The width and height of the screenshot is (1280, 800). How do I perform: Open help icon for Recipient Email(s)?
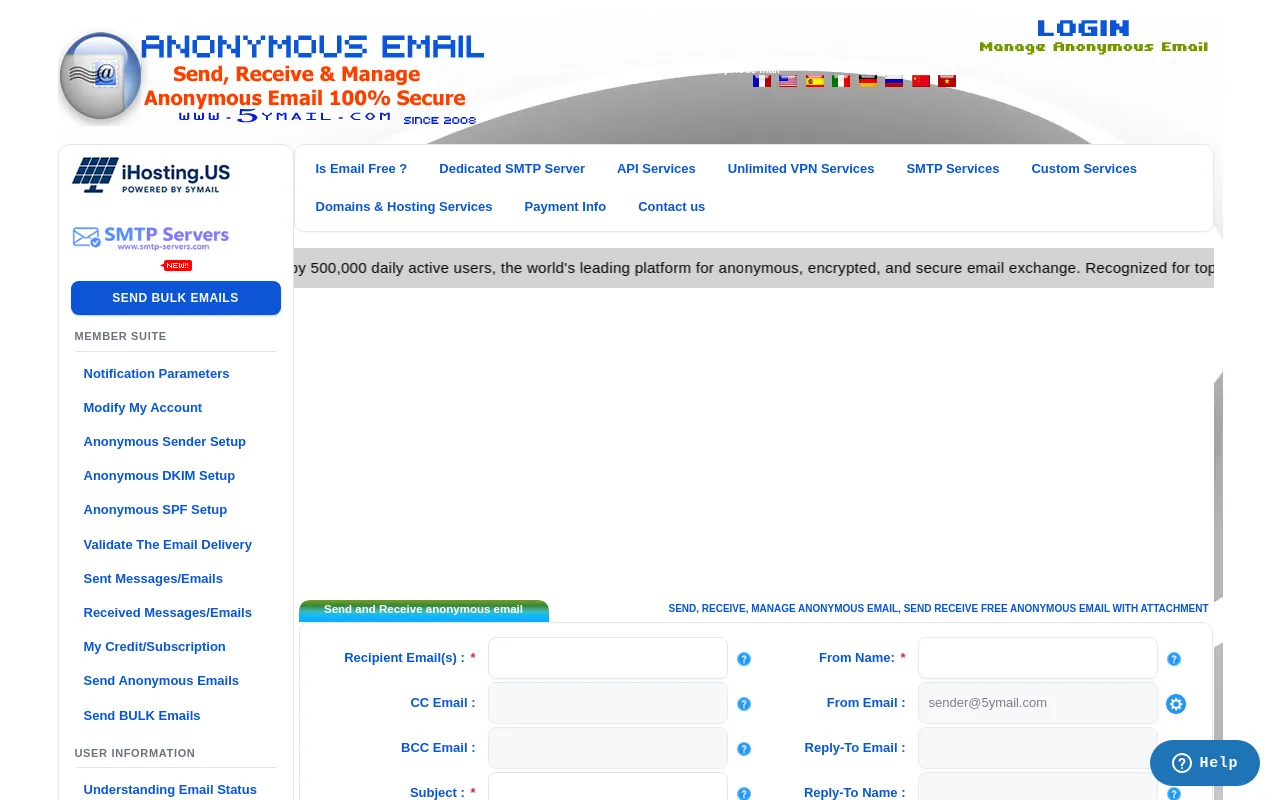click(744, 659)
